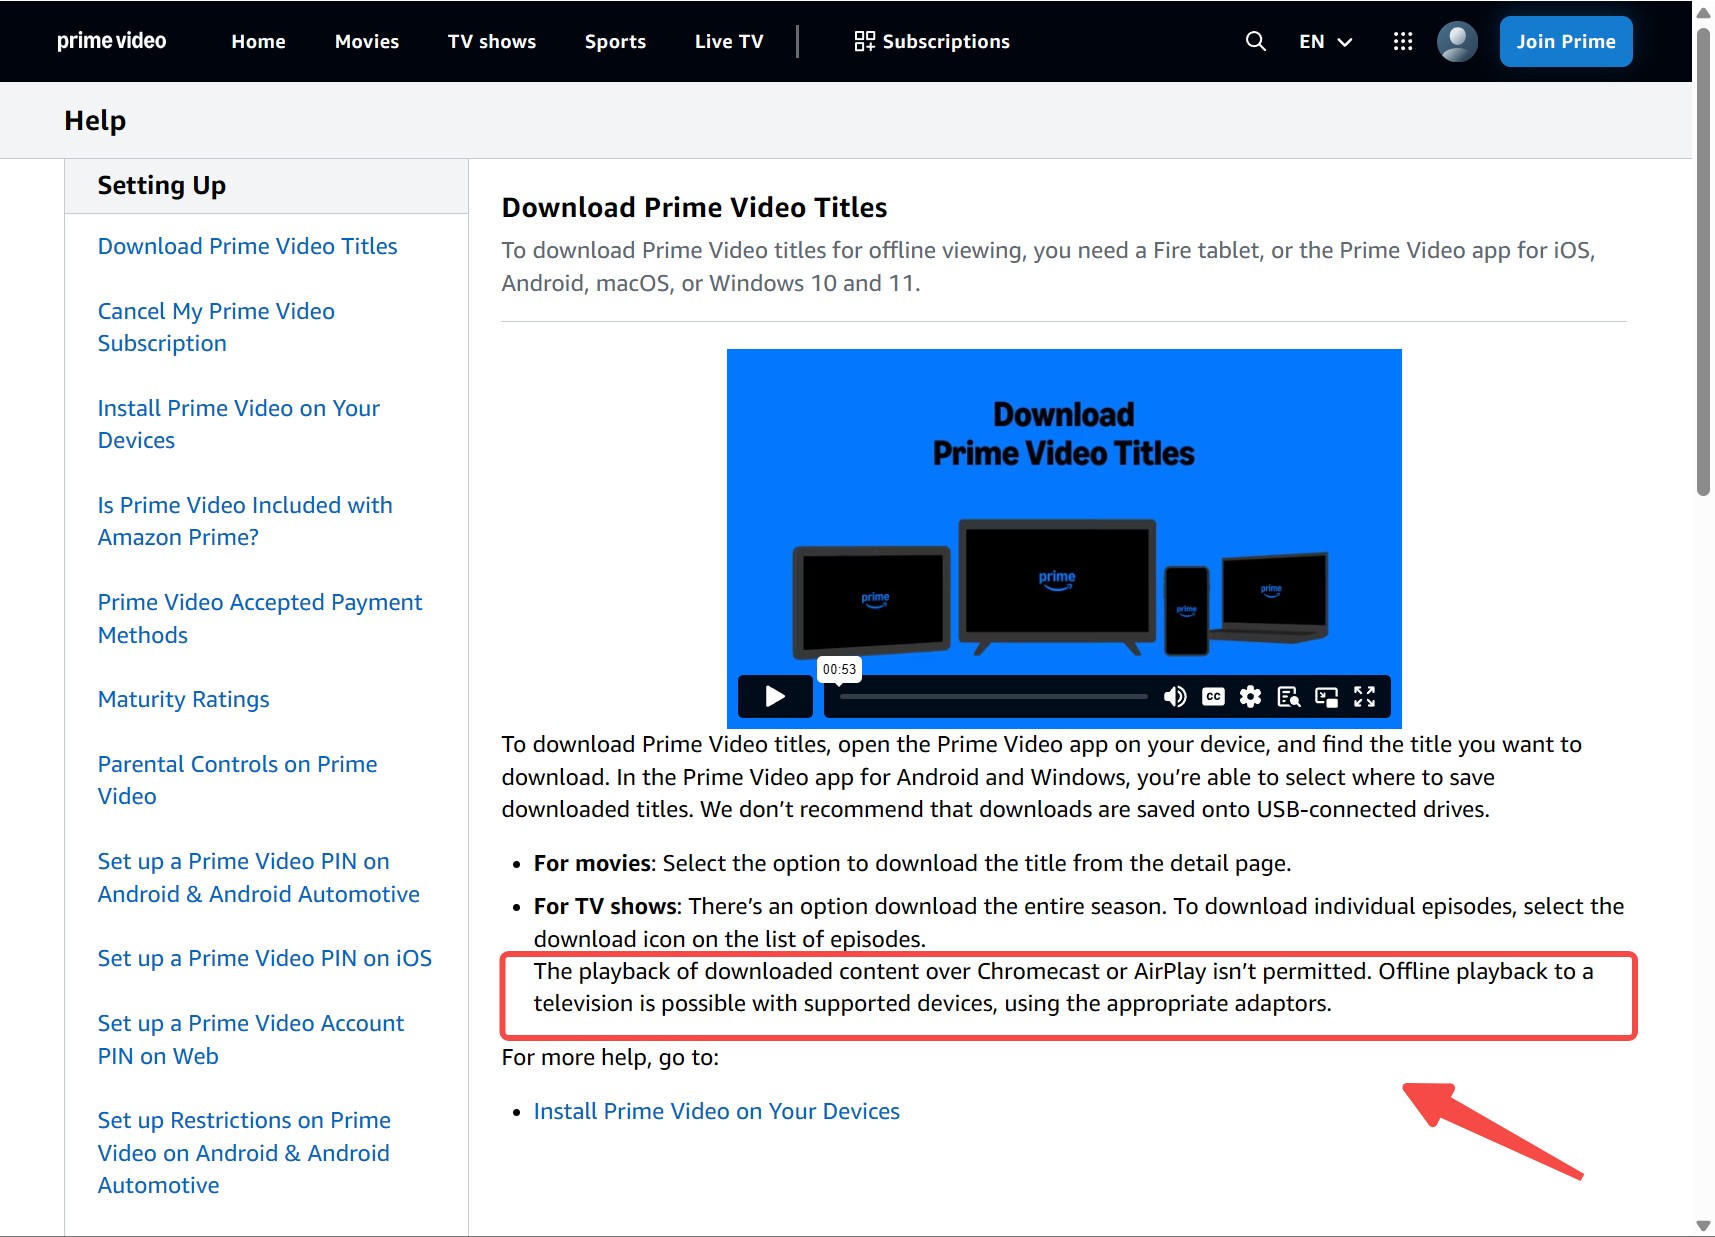Image resolution: width=1715 pixels, height=1237 pixels.
Task: Open the search function
Action: tap(1255, 41)
